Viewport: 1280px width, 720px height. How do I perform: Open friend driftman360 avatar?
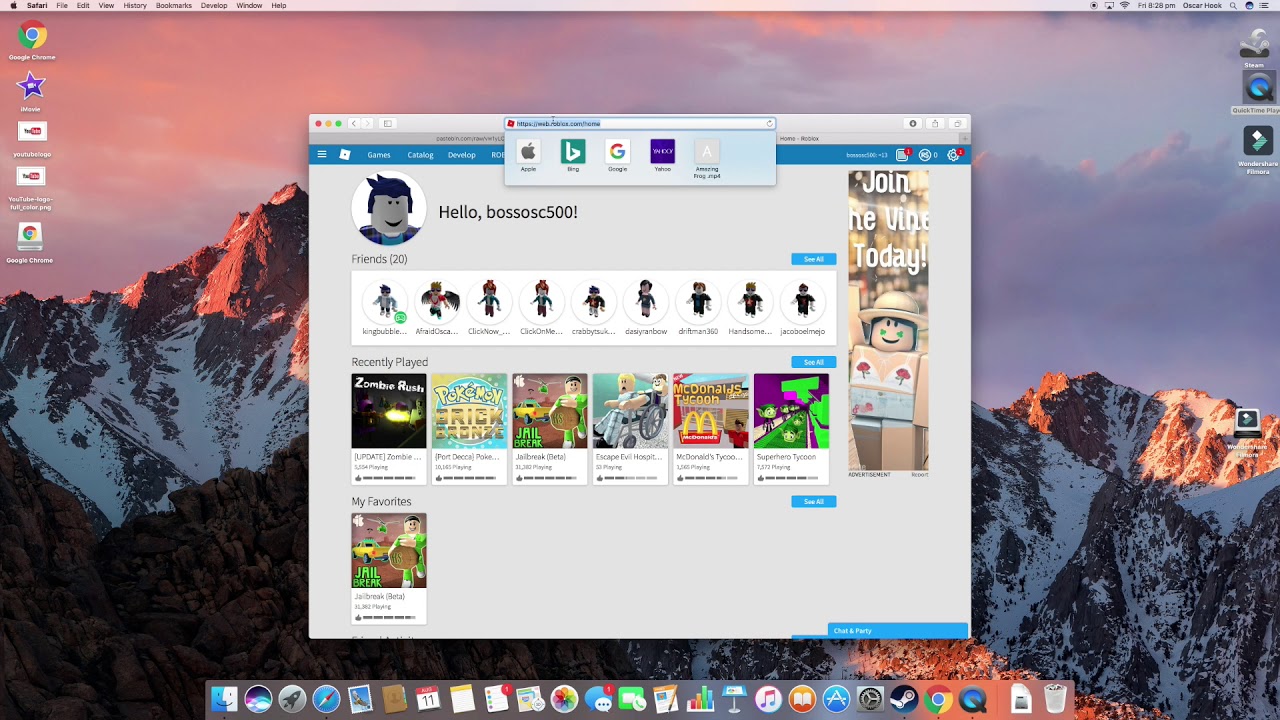(698, 301)
